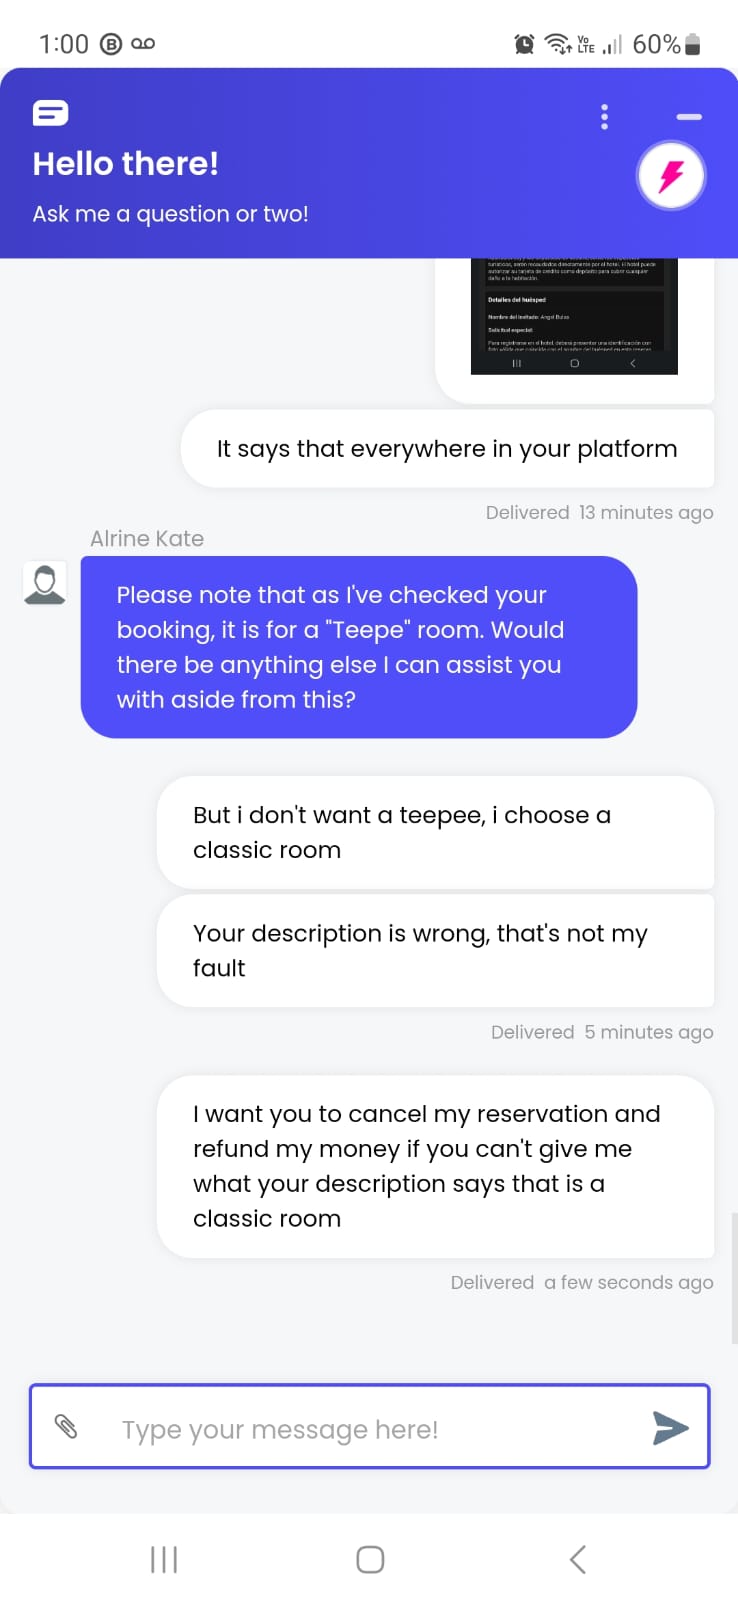The width and height of the screenshot is (738, 1600).
Task: Tap the pink lightning bolt button
Action: 671,176
